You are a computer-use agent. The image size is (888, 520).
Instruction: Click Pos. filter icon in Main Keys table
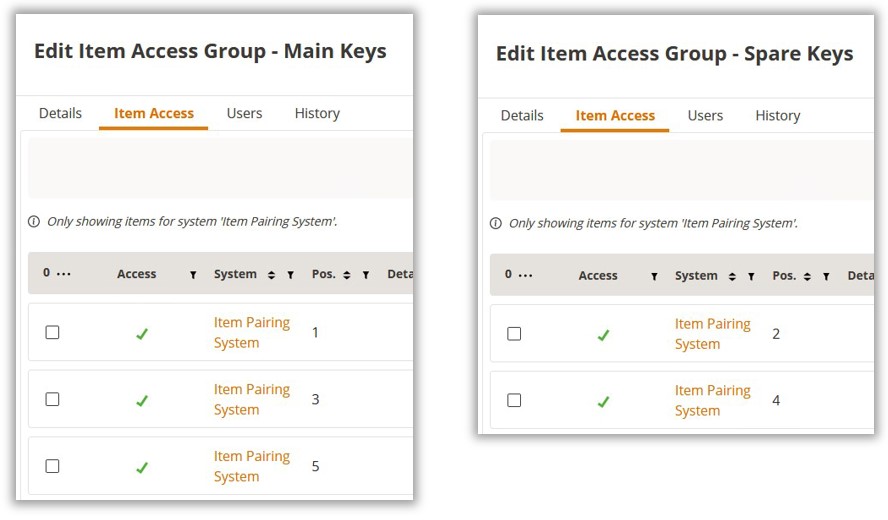pyautogui.click(x=366, y=275)
